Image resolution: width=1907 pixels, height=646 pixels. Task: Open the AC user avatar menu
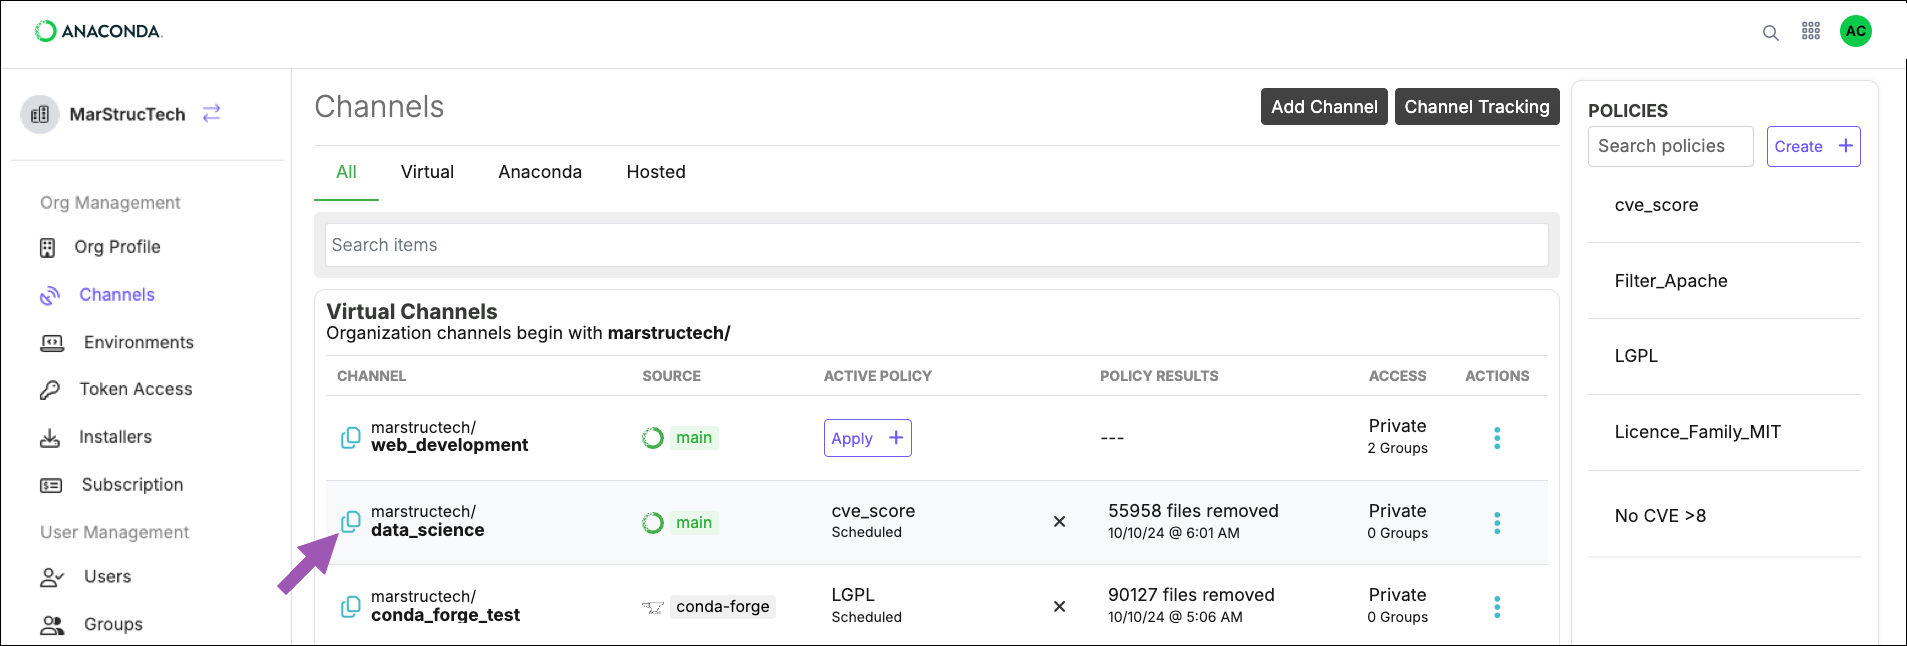pos(1856,31)
